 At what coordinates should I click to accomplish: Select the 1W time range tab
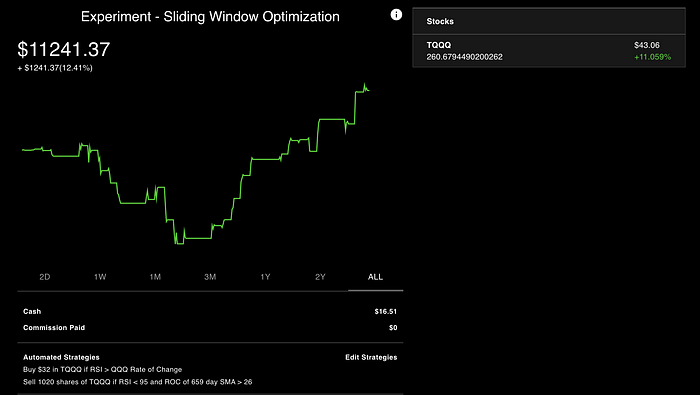[x=100, y=277]
